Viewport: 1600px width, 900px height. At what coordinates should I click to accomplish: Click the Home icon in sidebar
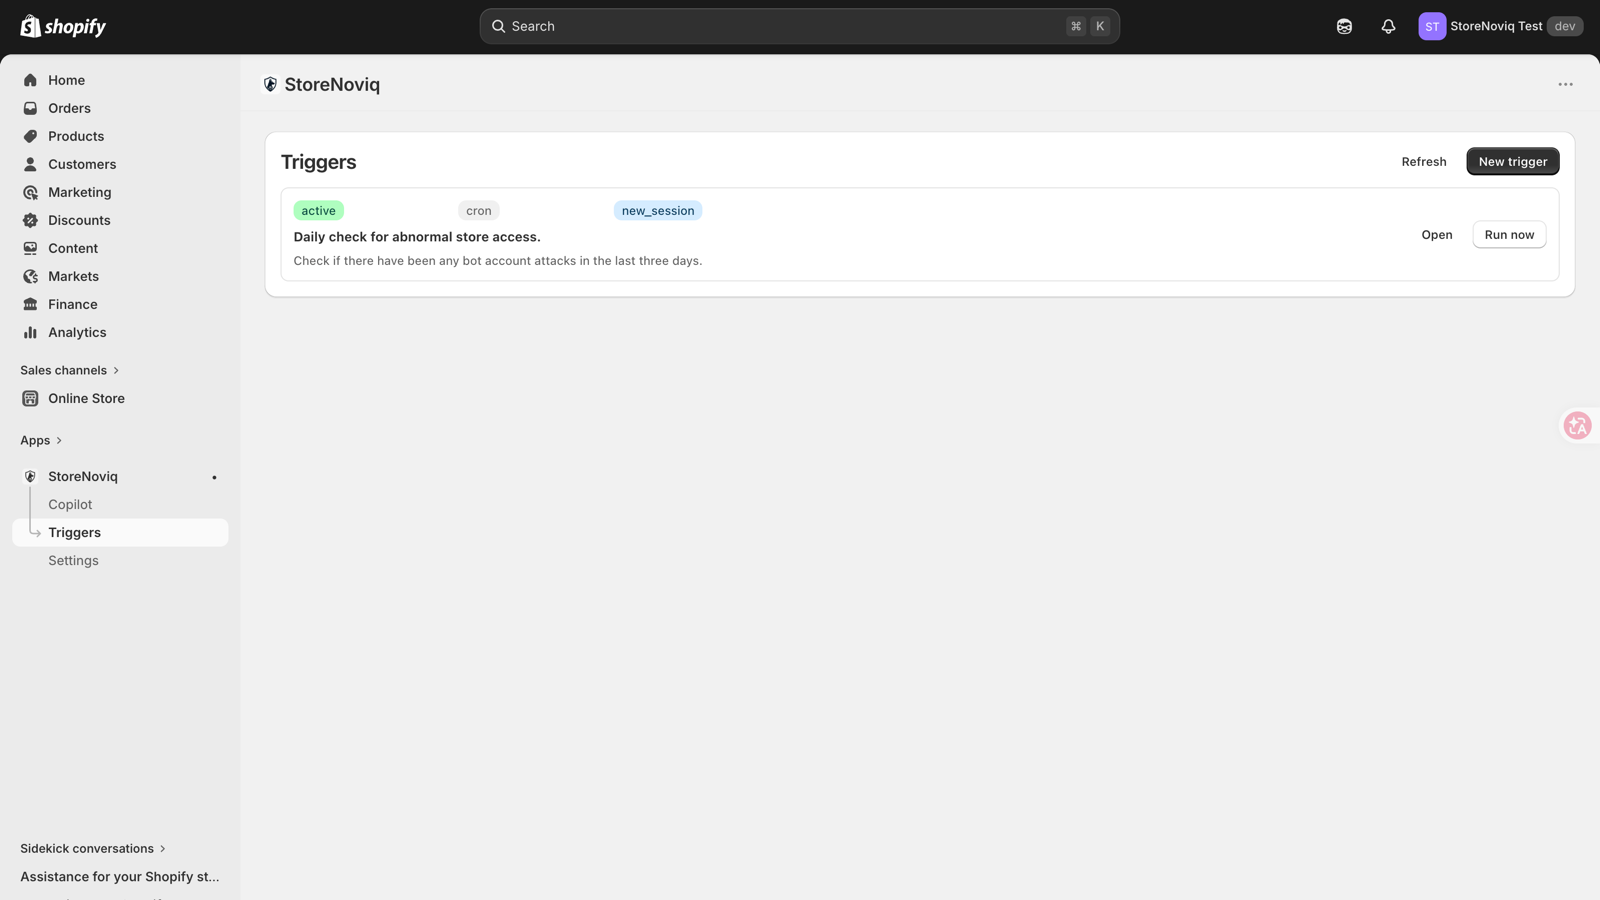[30, 80]
